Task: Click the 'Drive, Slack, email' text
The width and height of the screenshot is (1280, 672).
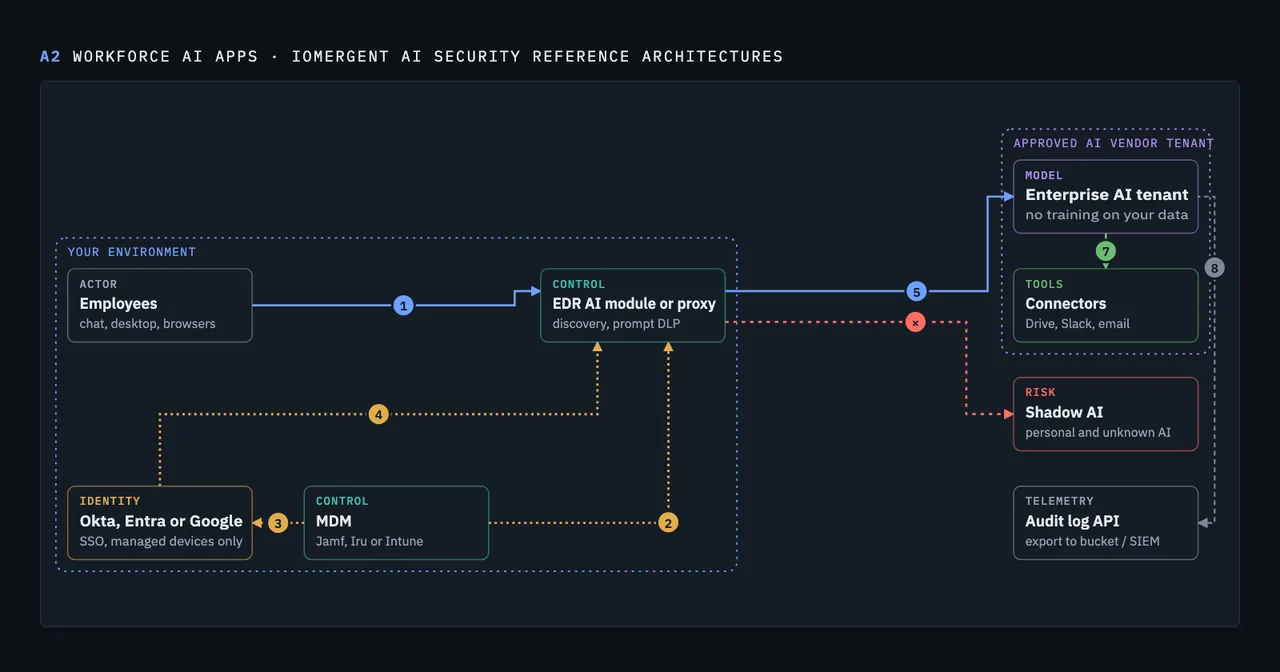Action: point(1078,324)
